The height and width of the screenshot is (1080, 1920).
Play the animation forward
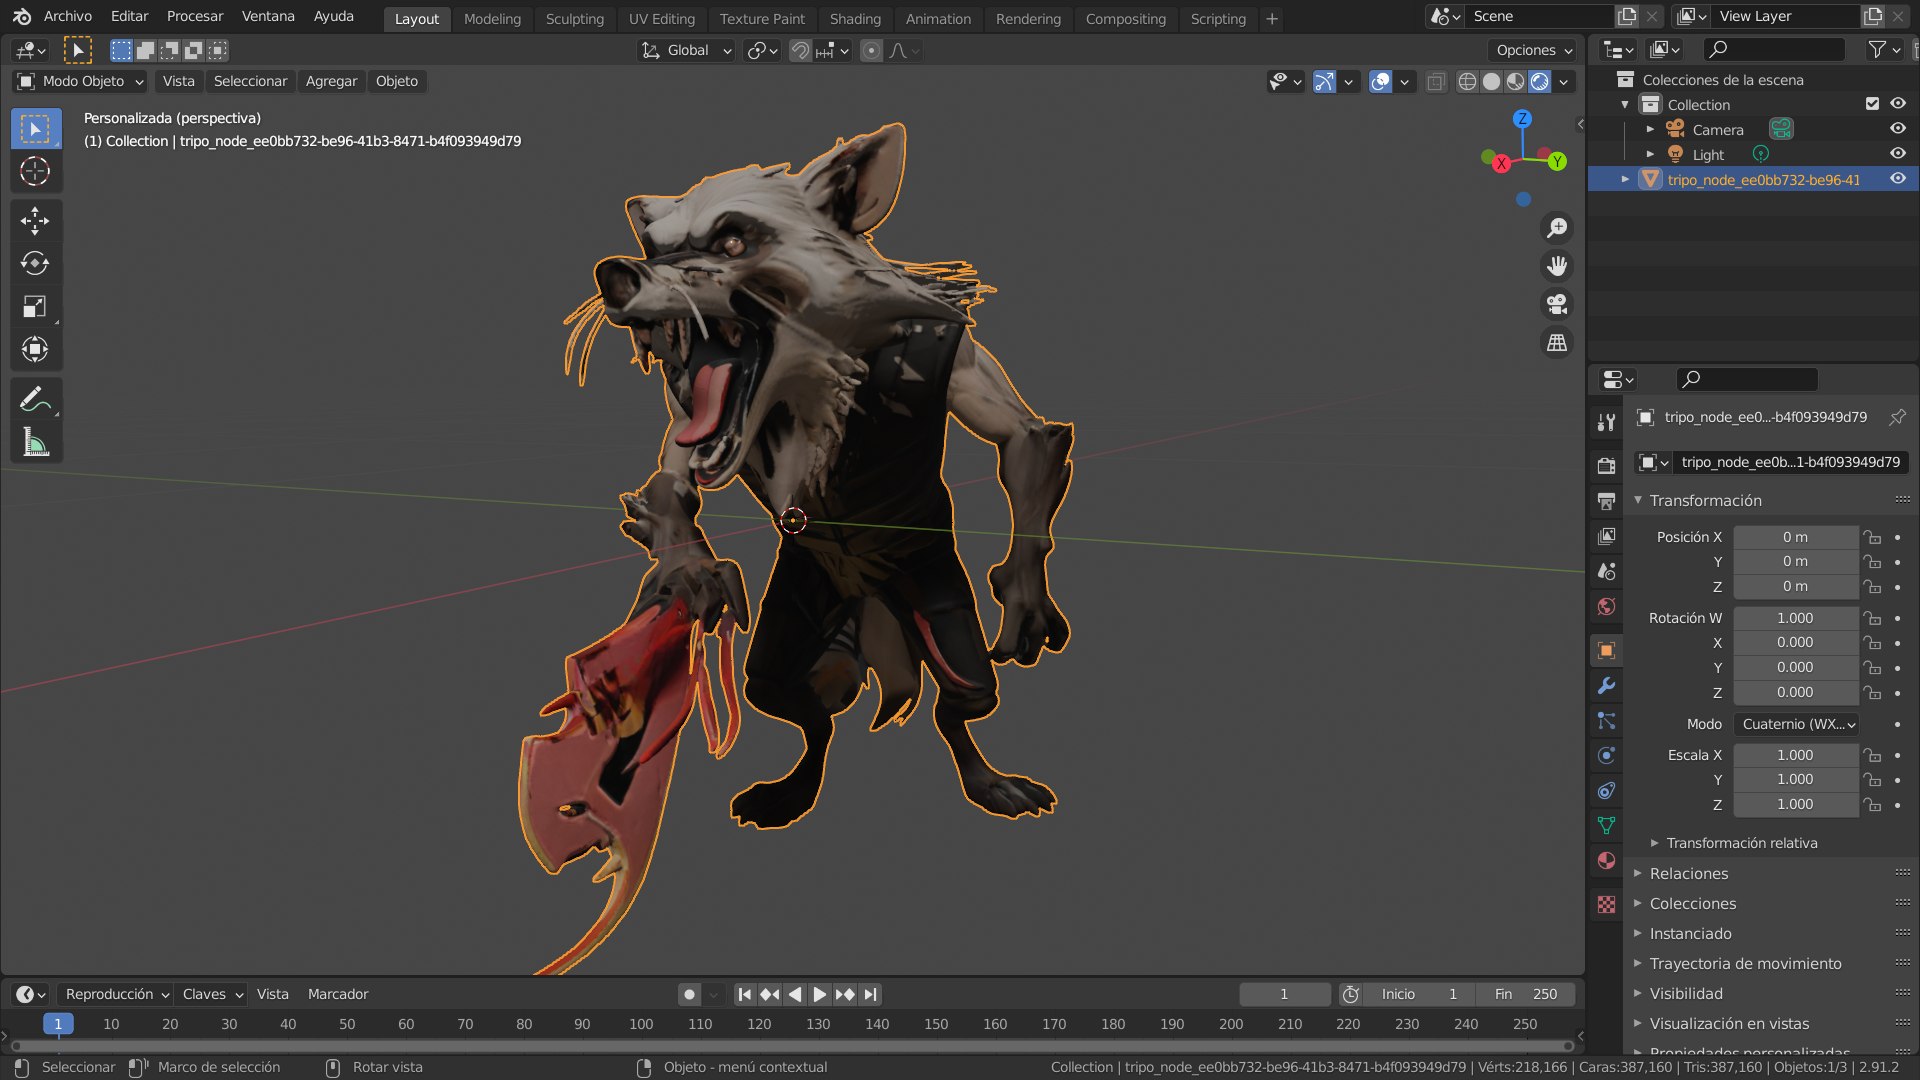point(820,994)
